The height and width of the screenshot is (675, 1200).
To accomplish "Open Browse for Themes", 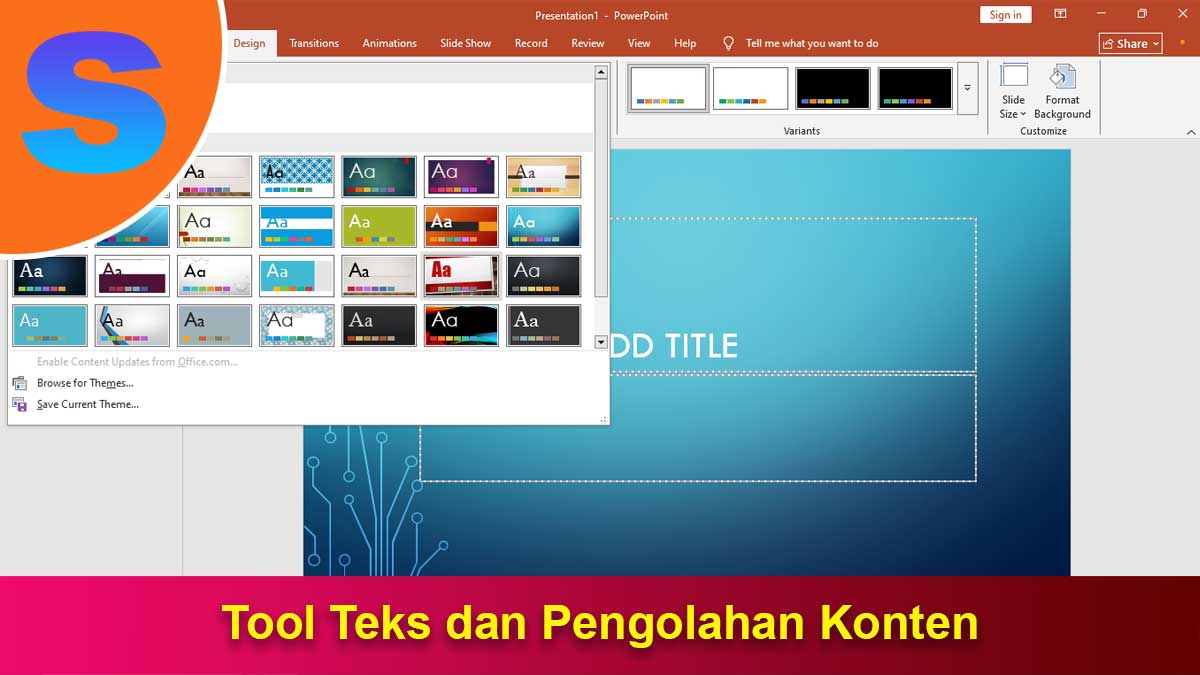I will (85, 383).
